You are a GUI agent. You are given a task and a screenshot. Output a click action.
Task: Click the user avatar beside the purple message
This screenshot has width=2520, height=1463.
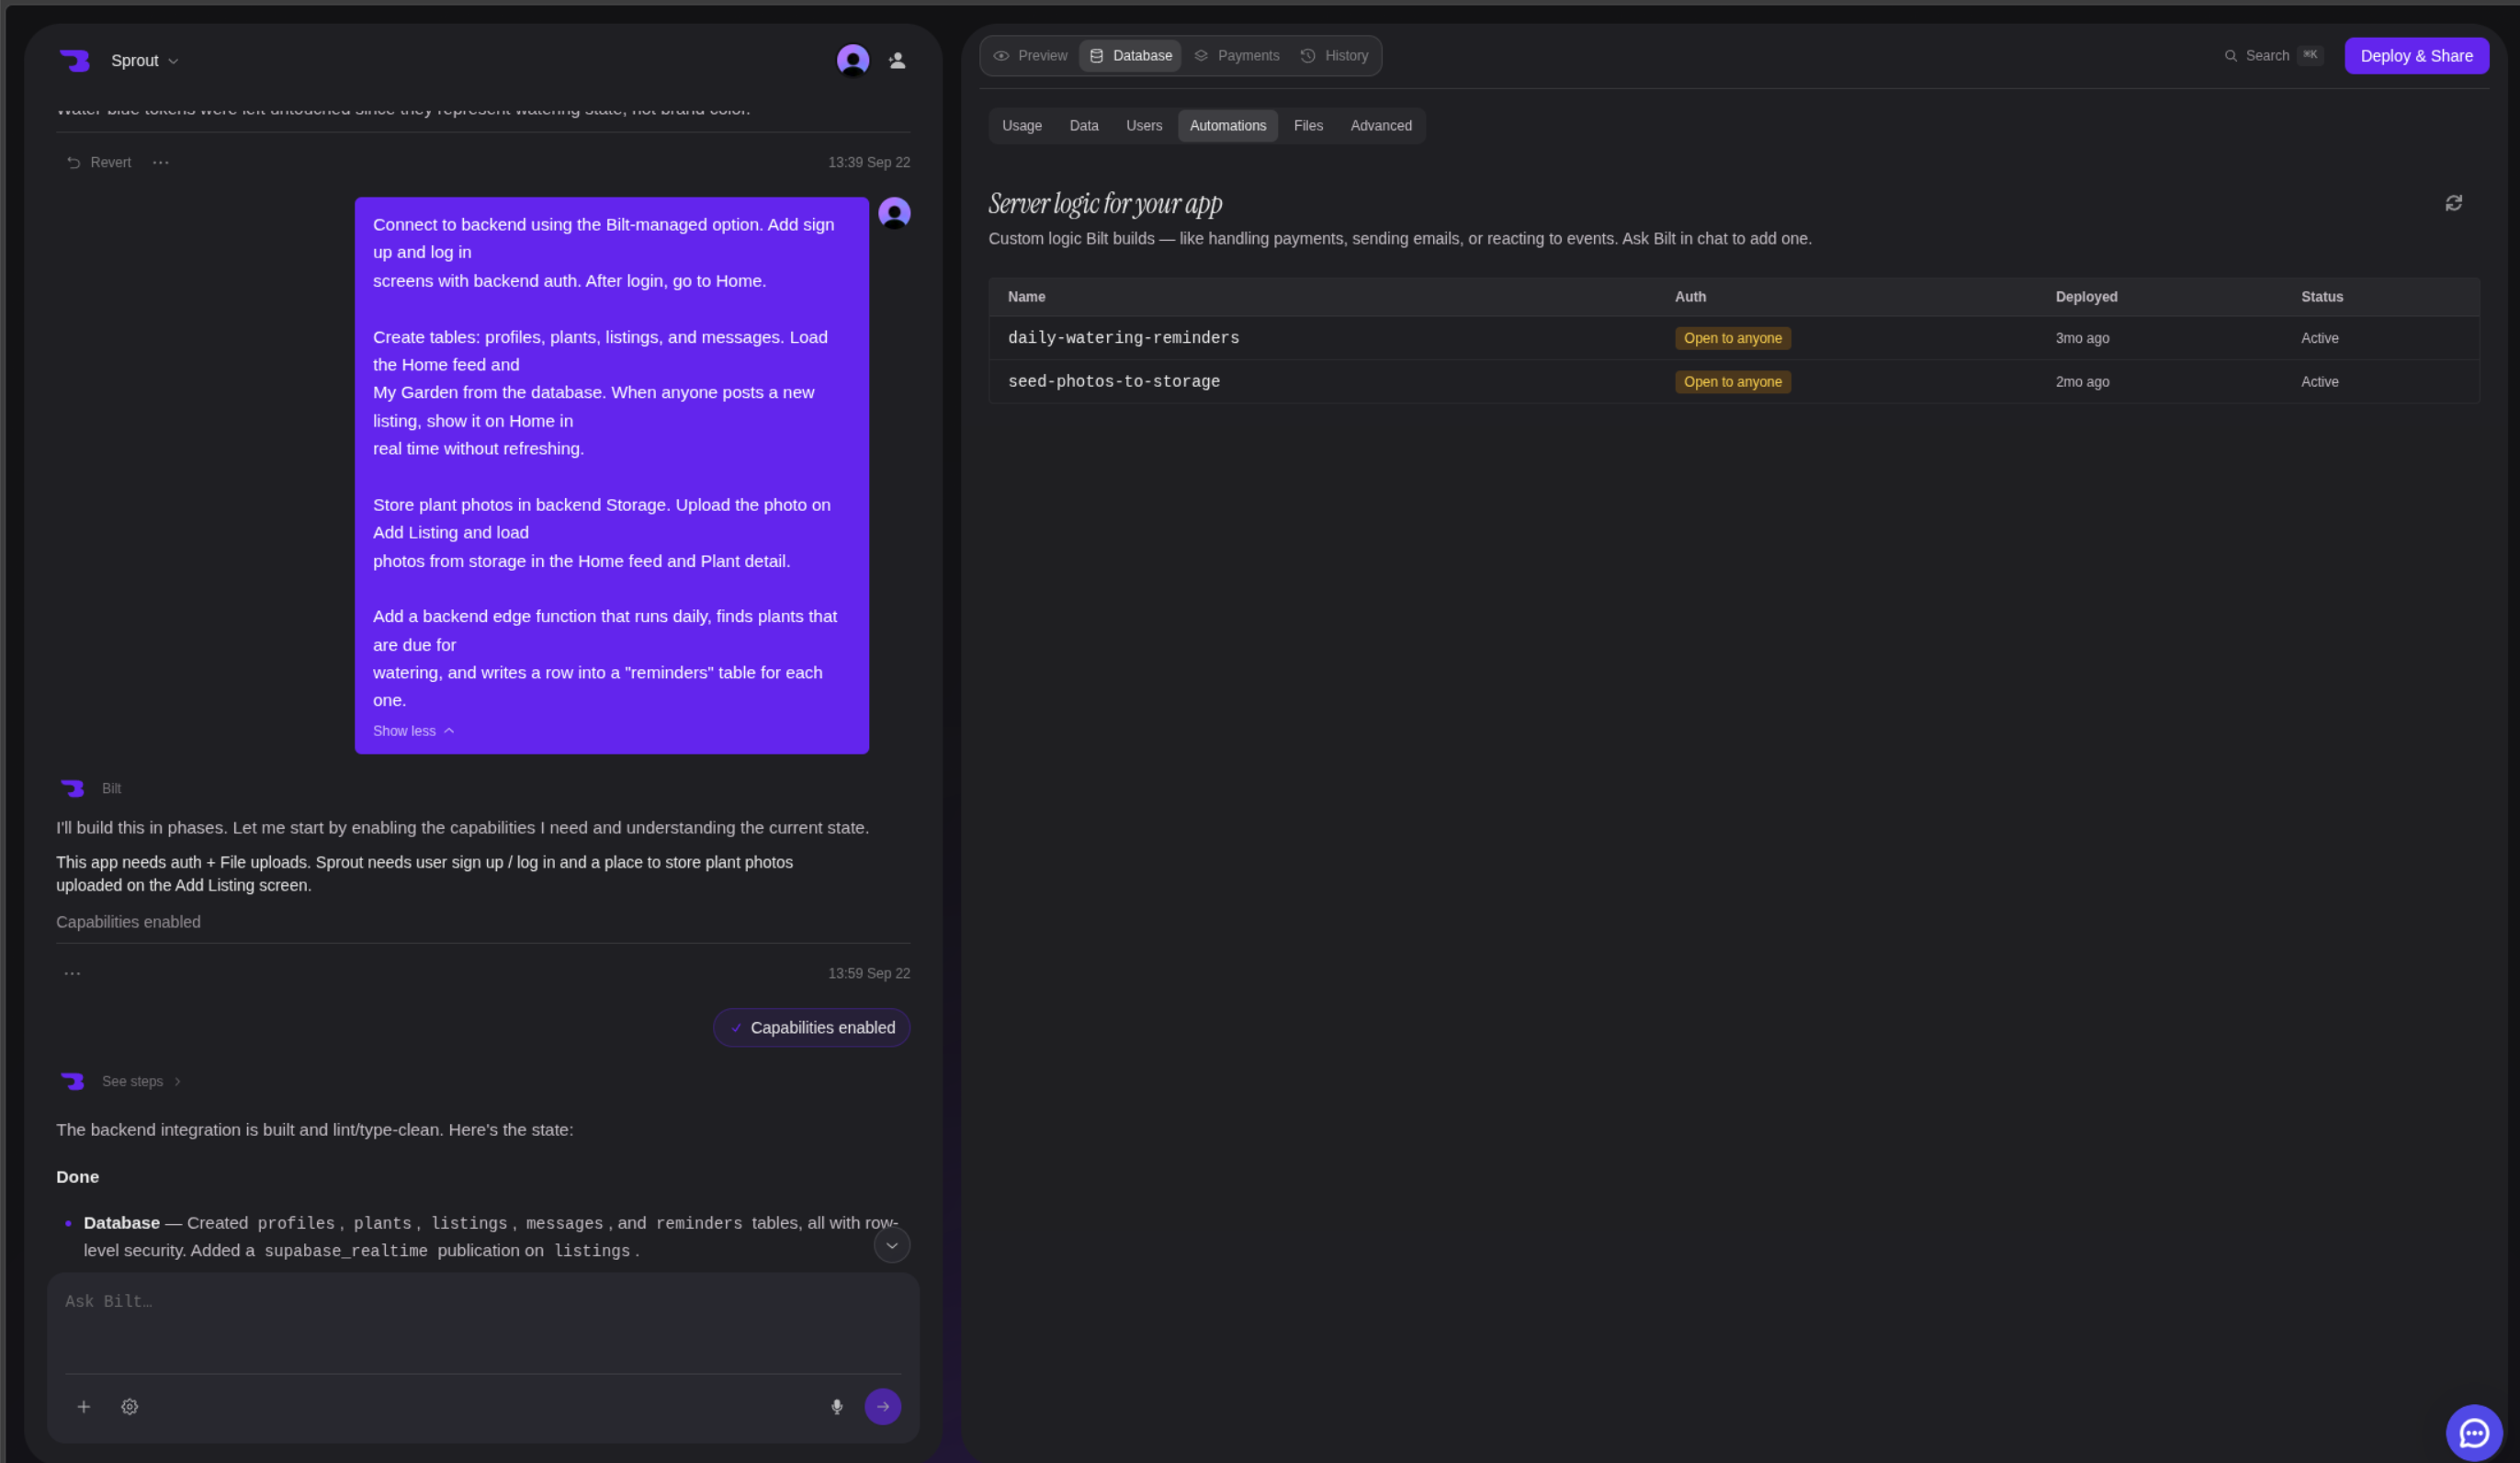click(x=894, y=214)
